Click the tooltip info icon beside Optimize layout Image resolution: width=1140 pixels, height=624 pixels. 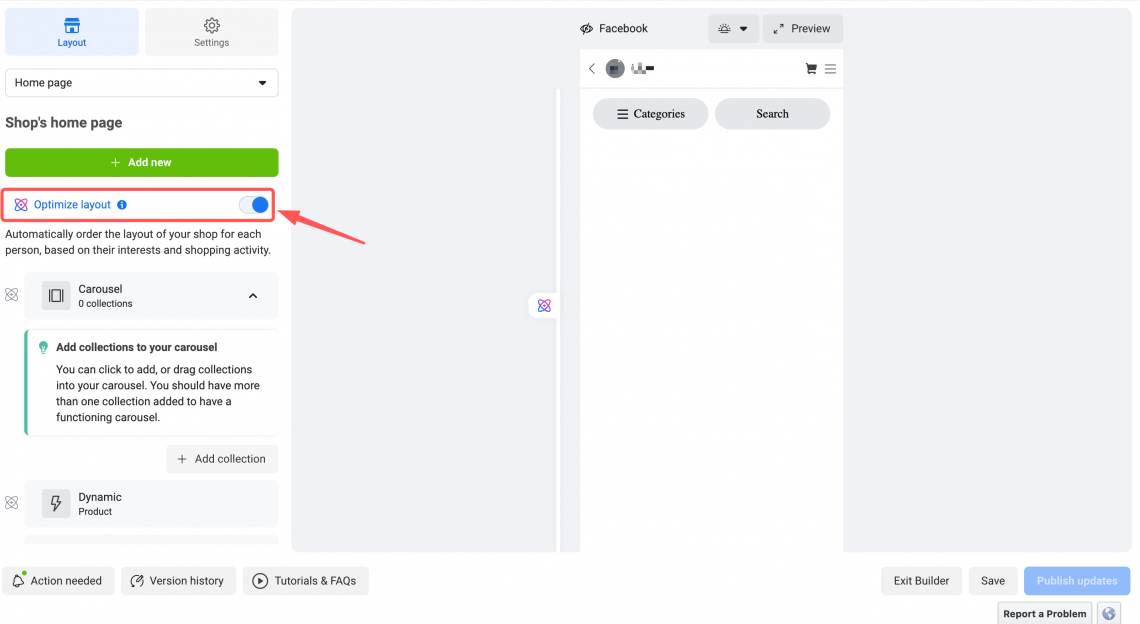122,204
